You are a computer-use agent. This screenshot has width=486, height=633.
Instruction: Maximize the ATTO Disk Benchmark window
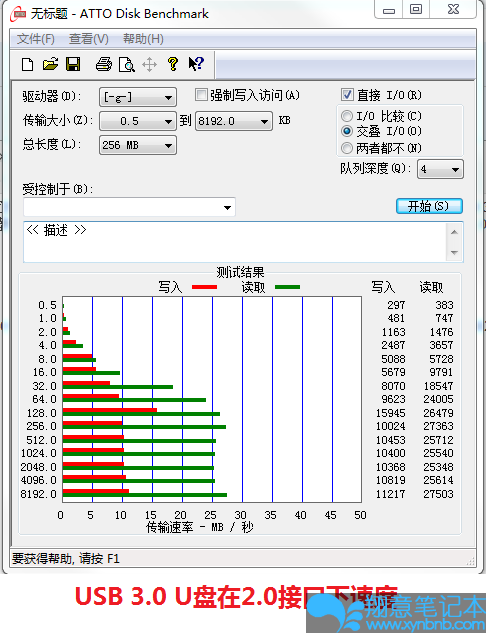pos(416,10)
